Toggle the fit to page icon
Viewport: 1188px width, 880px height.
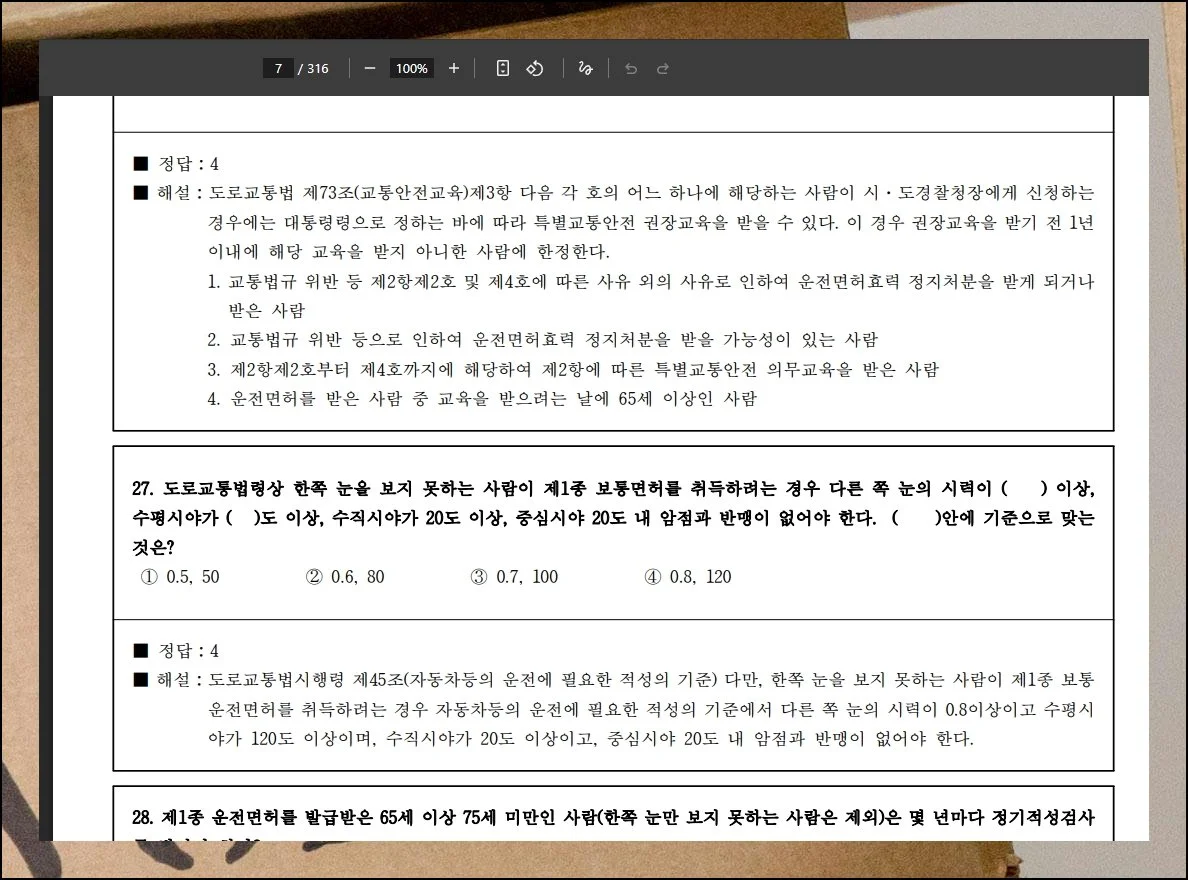tap(503, 68)
